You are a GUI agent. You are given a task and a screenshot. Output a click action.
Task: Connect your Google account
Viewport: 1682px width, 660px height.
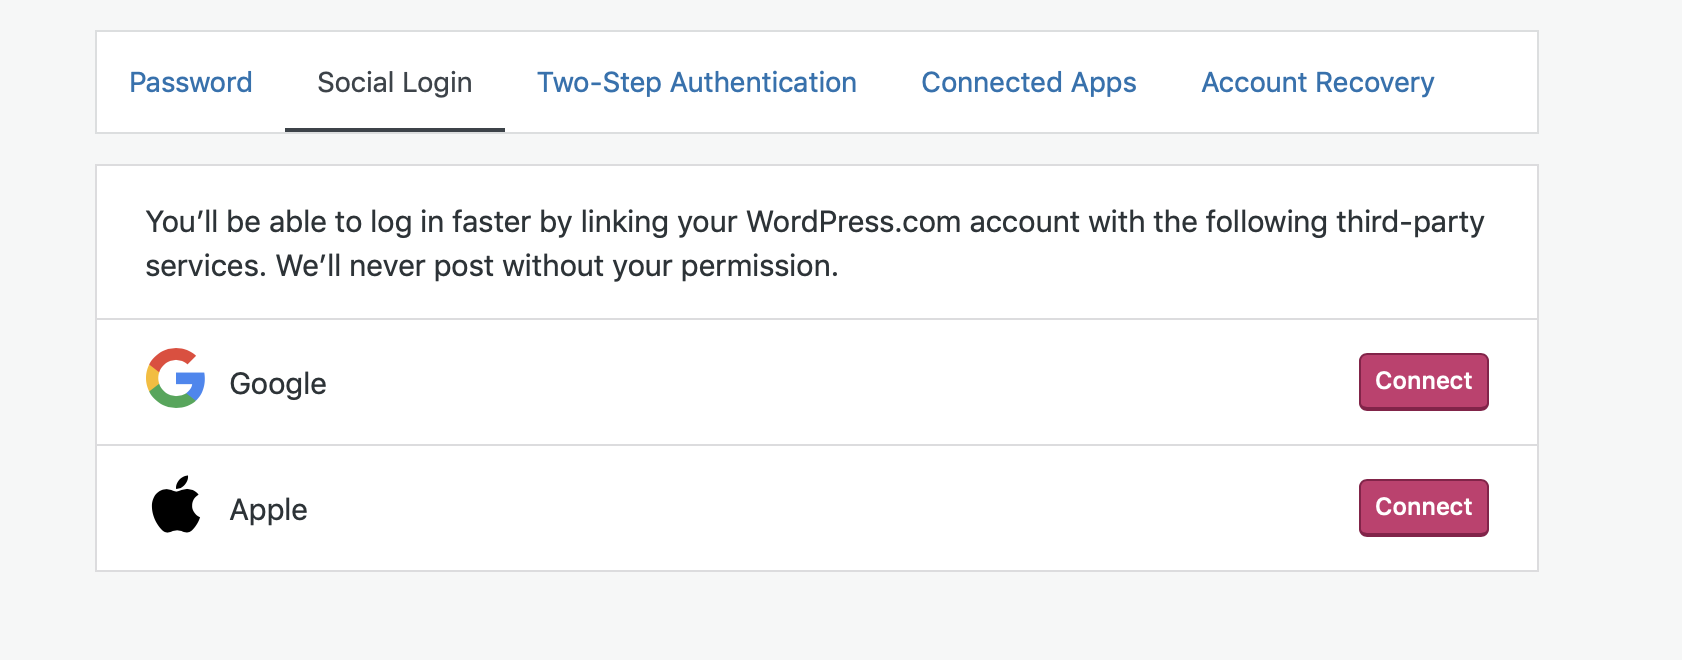click(1423, 381)
